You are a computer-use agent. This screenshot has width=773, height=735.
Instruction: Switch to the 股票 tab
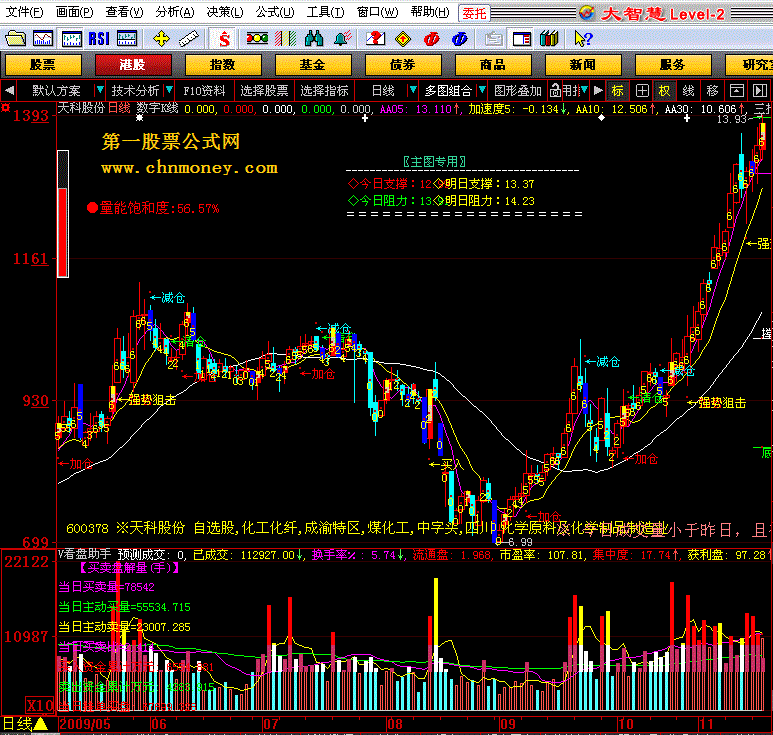43,65
